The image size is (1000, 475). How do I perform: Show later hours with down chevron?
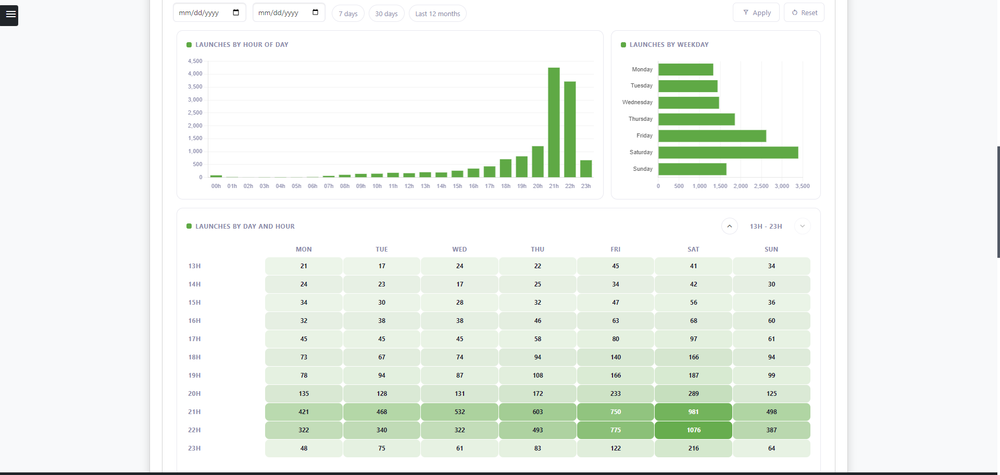click(x=802, y=226)
